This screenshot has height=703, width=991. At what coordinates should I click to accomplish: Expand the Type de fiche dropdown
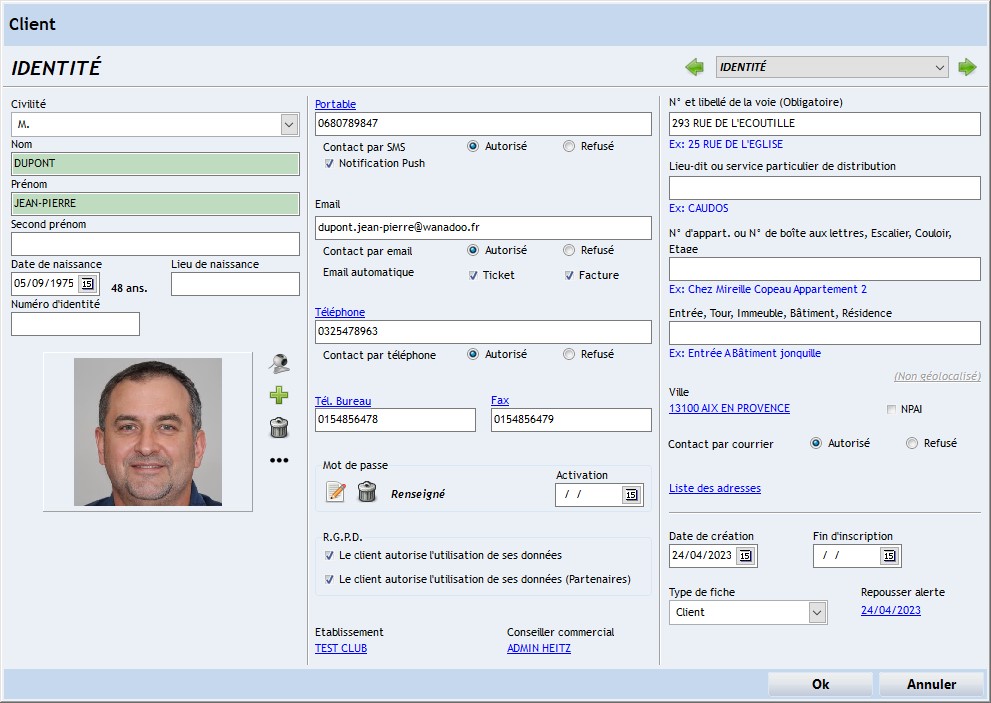click(x=817, y=612)
